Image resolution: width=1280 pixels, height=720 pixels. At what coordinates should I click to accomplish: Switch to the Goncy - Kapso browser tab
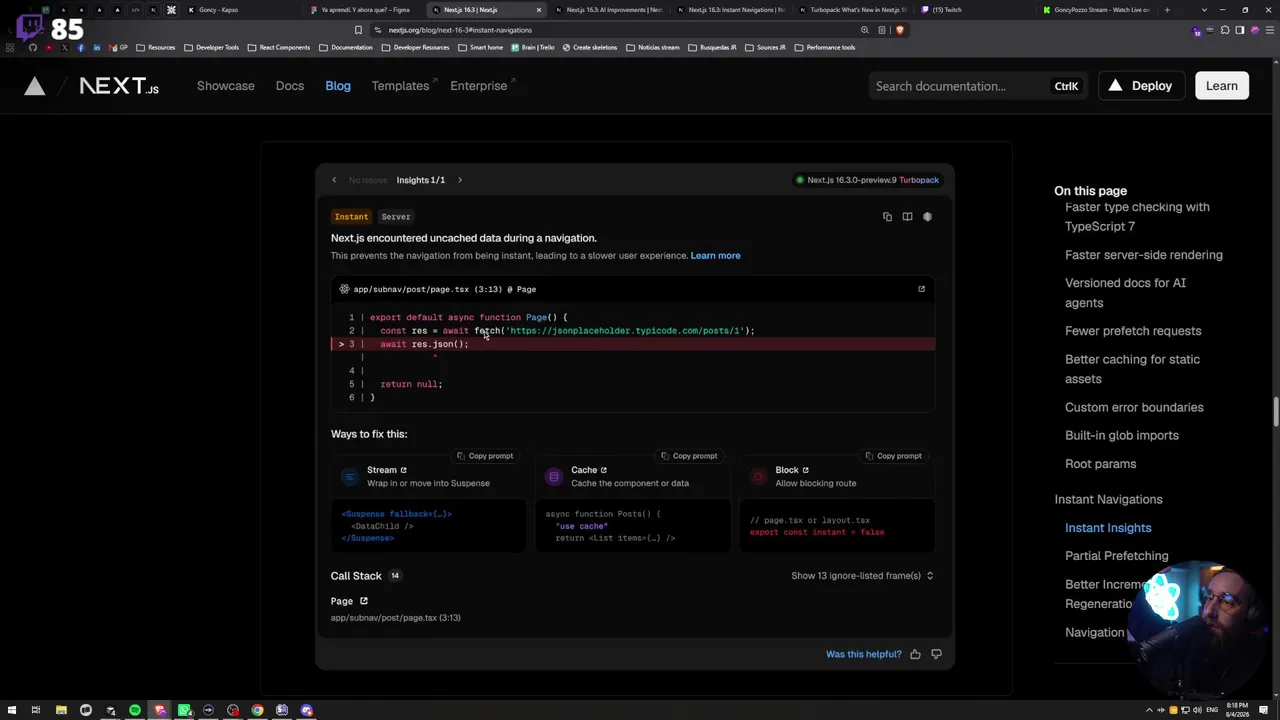point(242,10)
